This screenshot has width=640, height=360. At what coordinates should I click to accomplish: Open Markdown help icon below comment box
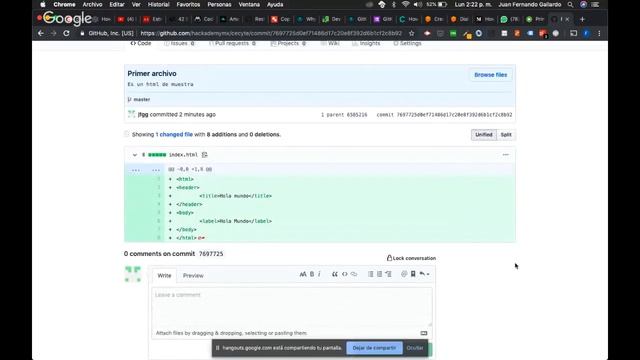click(x=424, y=333)
